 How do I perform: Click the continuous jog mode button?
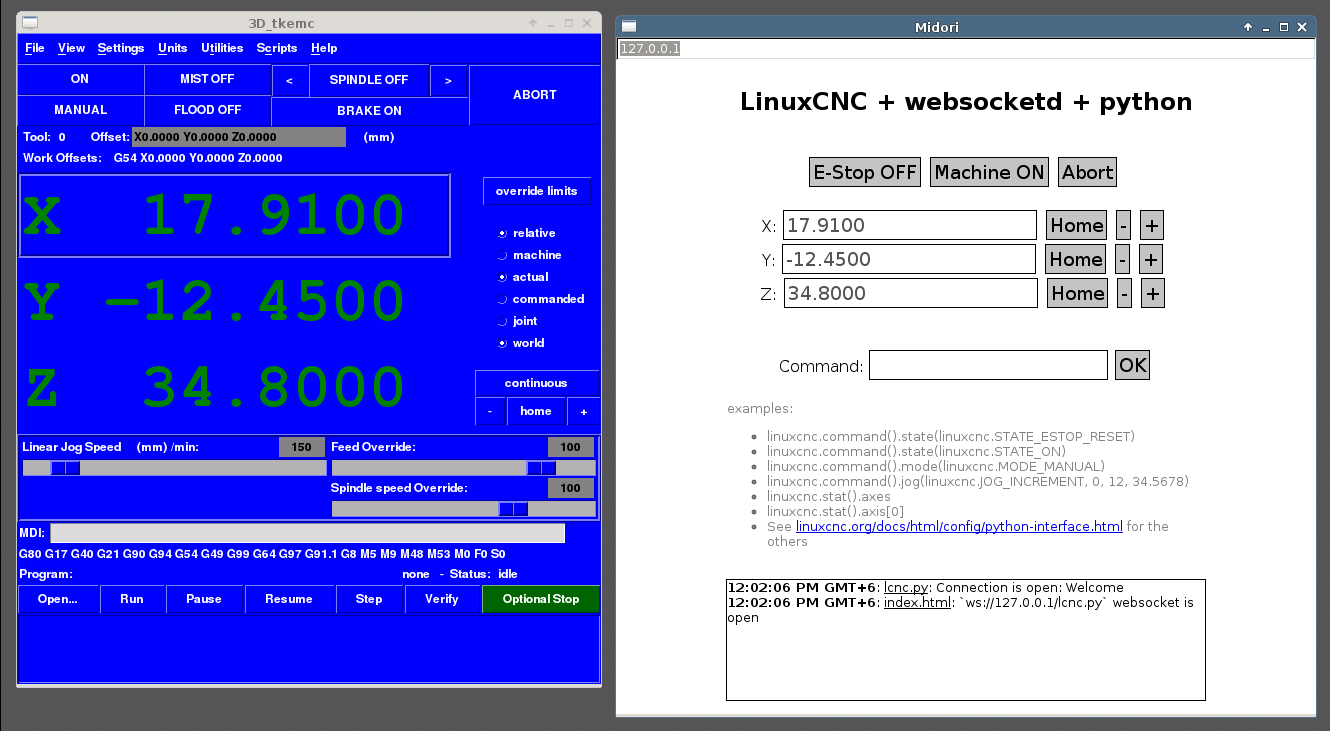pyautogui.click(x=536, y=383)
